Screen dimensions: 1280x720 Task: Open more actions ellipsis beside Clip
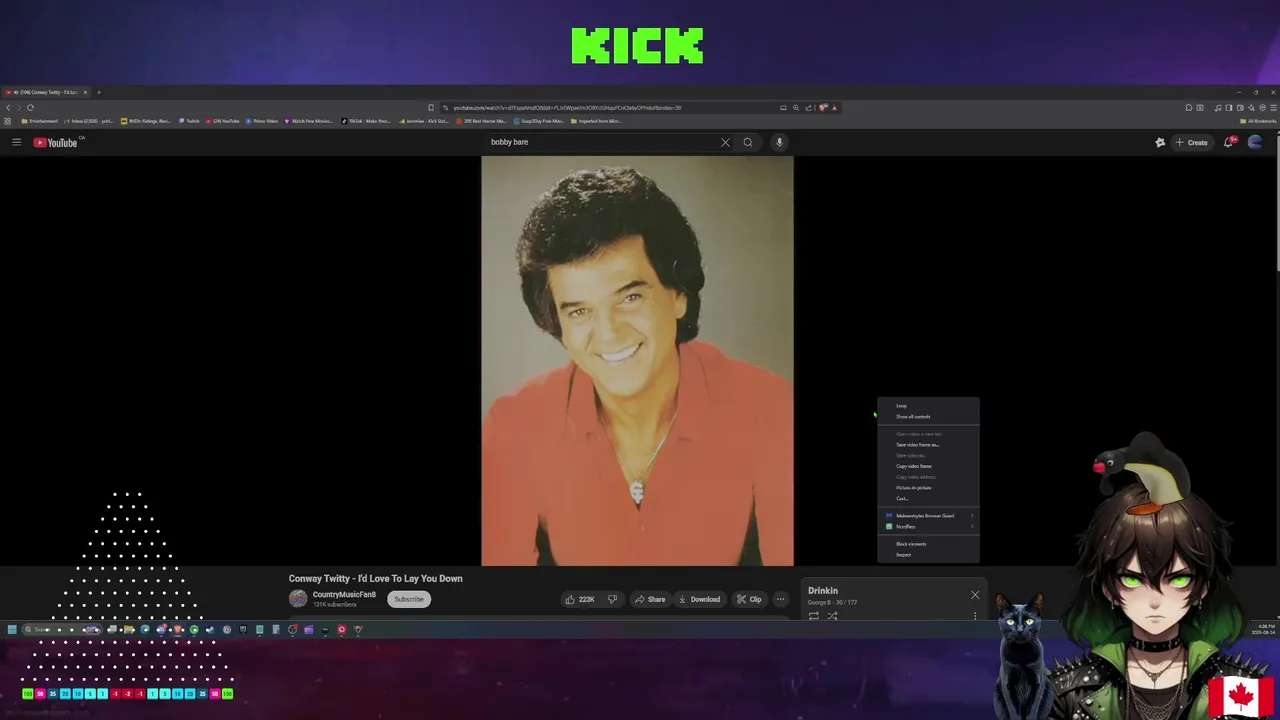[780, 599]
